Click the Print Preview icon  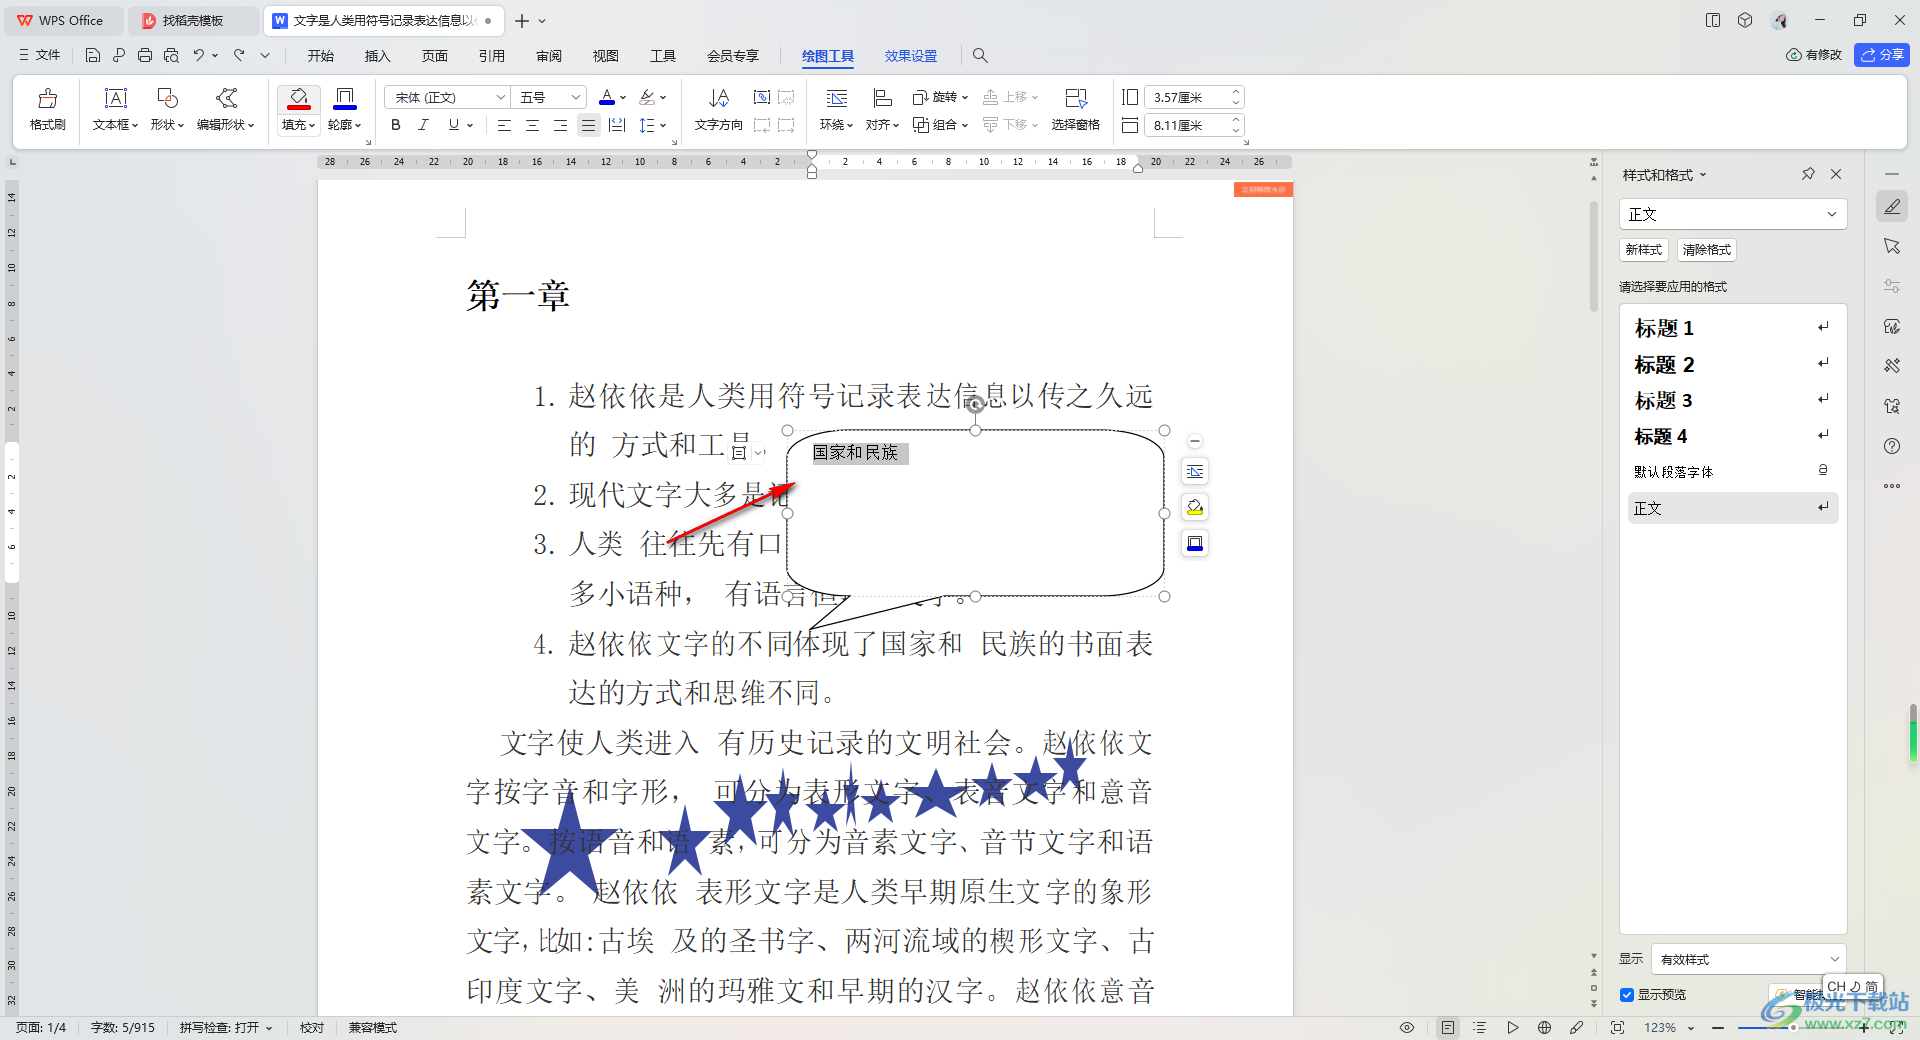pos(171,55)
